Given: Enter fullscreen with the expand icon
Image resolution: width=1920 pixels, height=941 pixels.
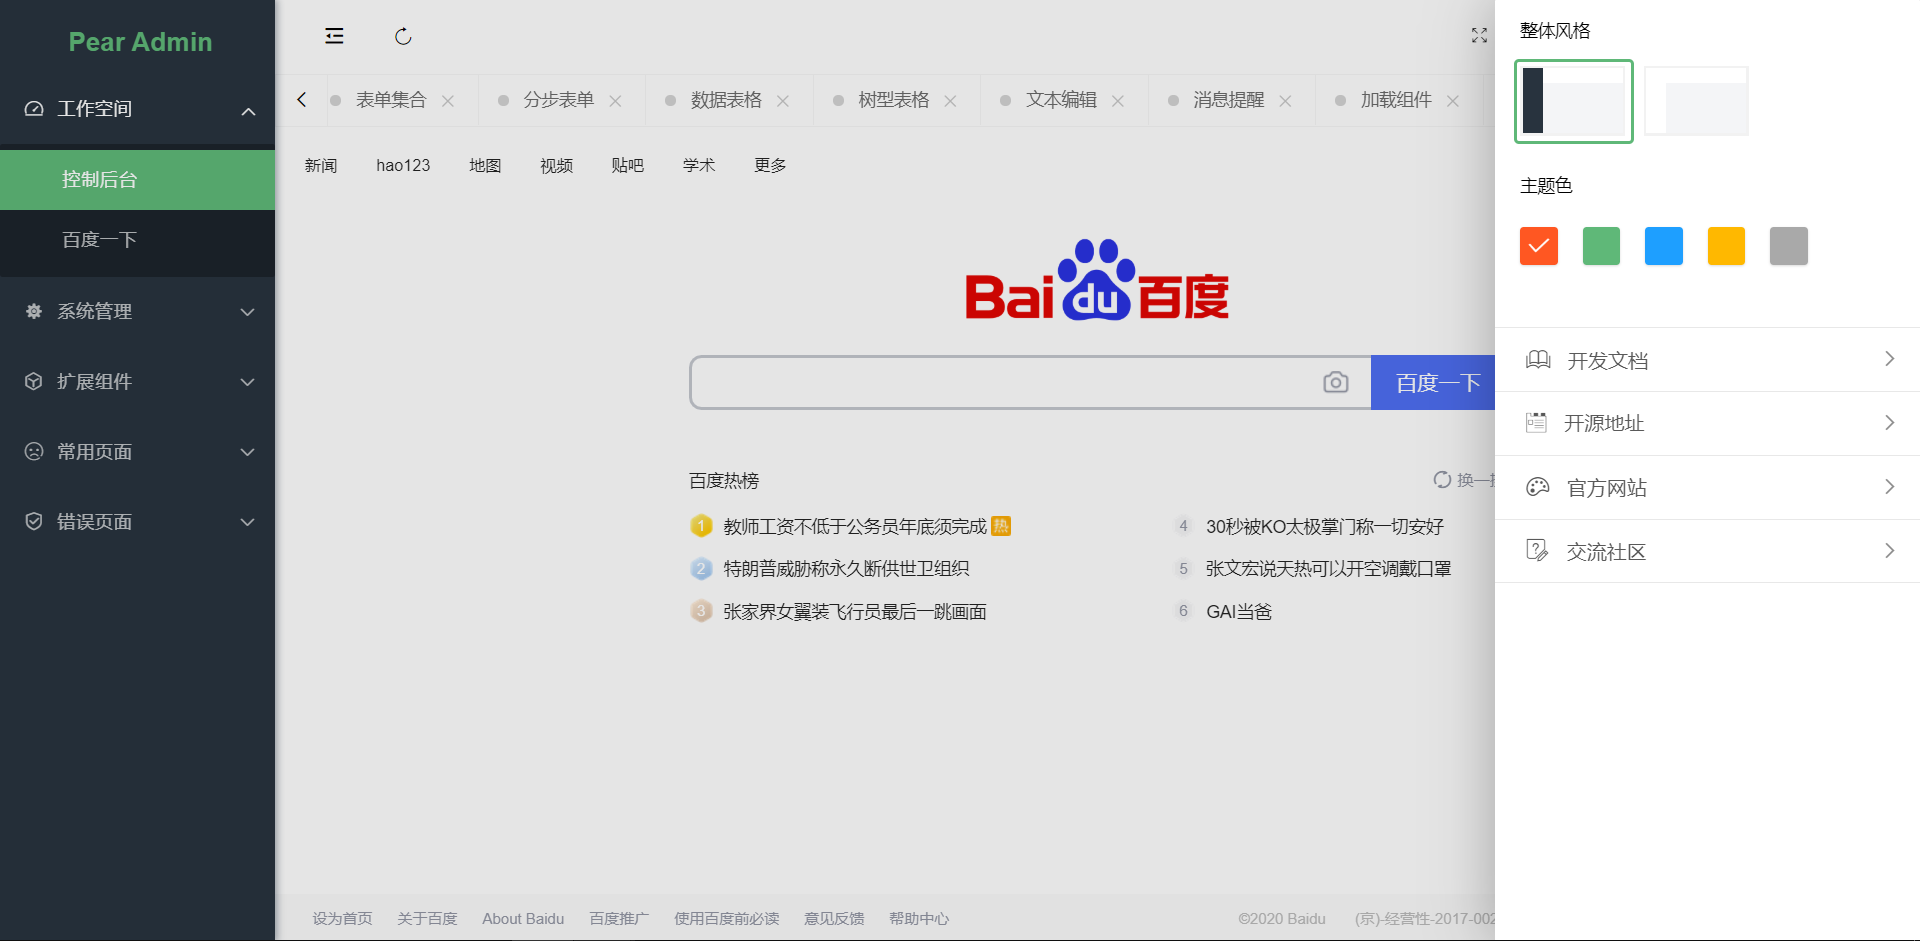Looking at the screenshot, I should click(x=1479, y=36).
